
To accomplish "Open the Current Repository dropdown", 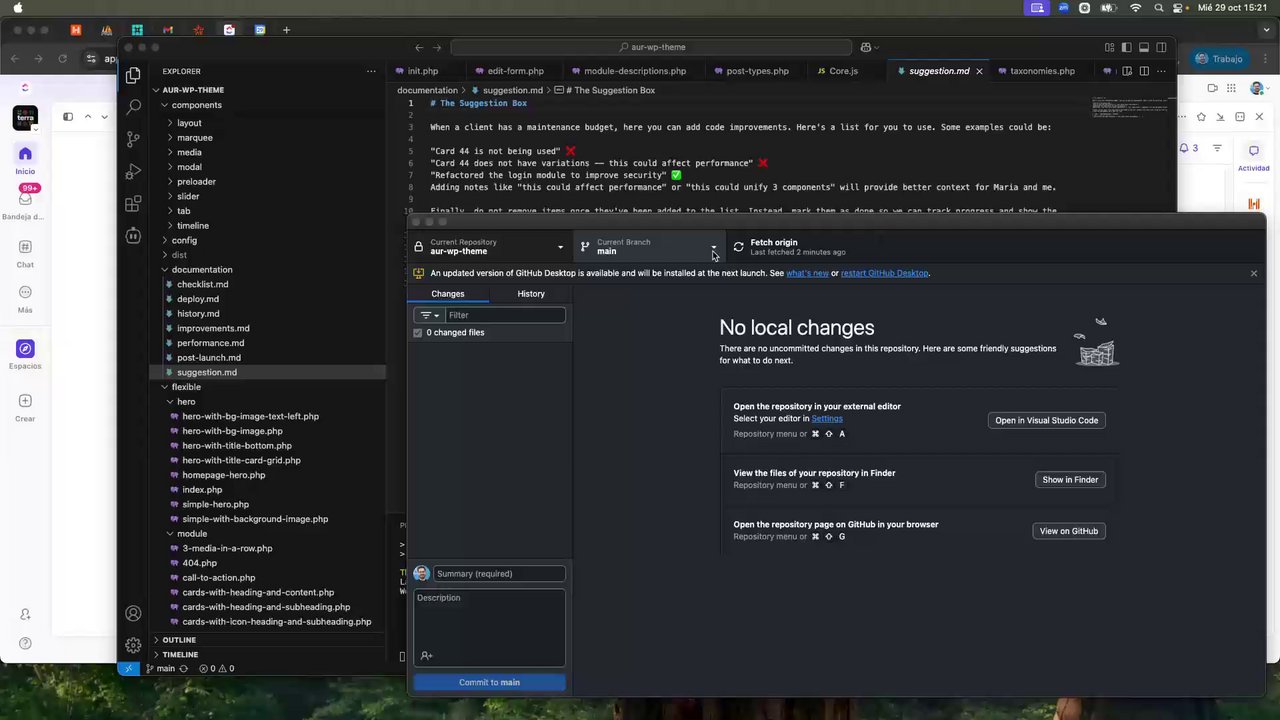I will pyautogui.click(x=489, y=247).
